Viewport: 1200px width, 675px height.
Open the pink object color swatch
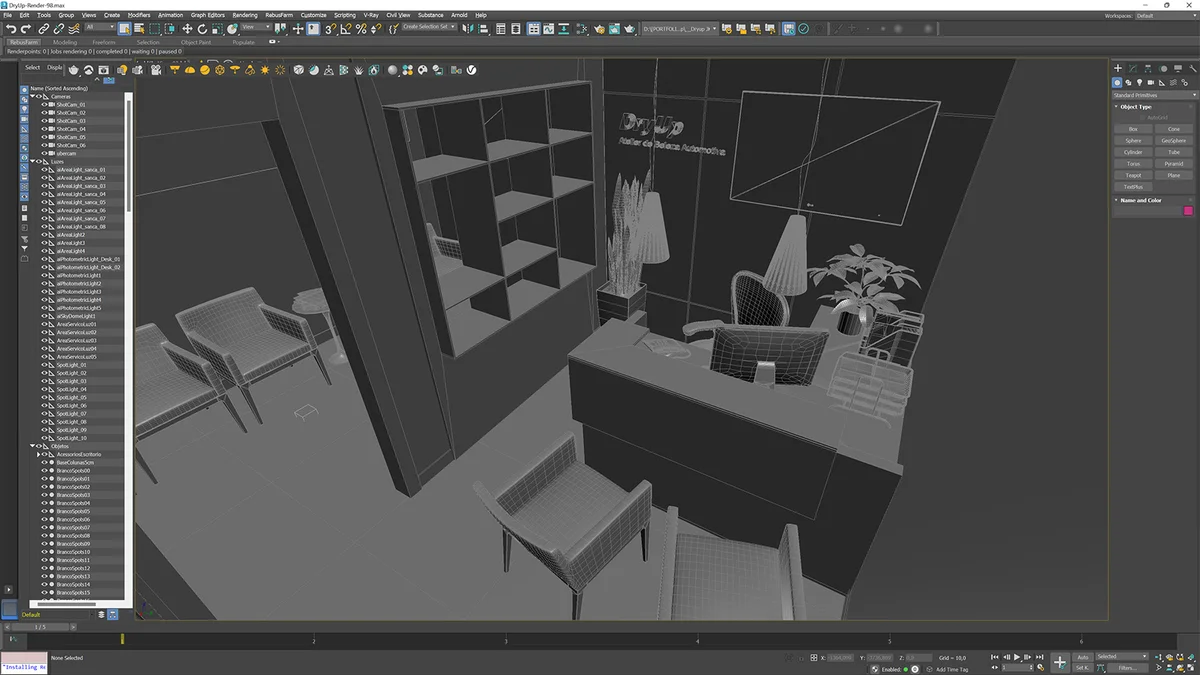click(1188, 211)
